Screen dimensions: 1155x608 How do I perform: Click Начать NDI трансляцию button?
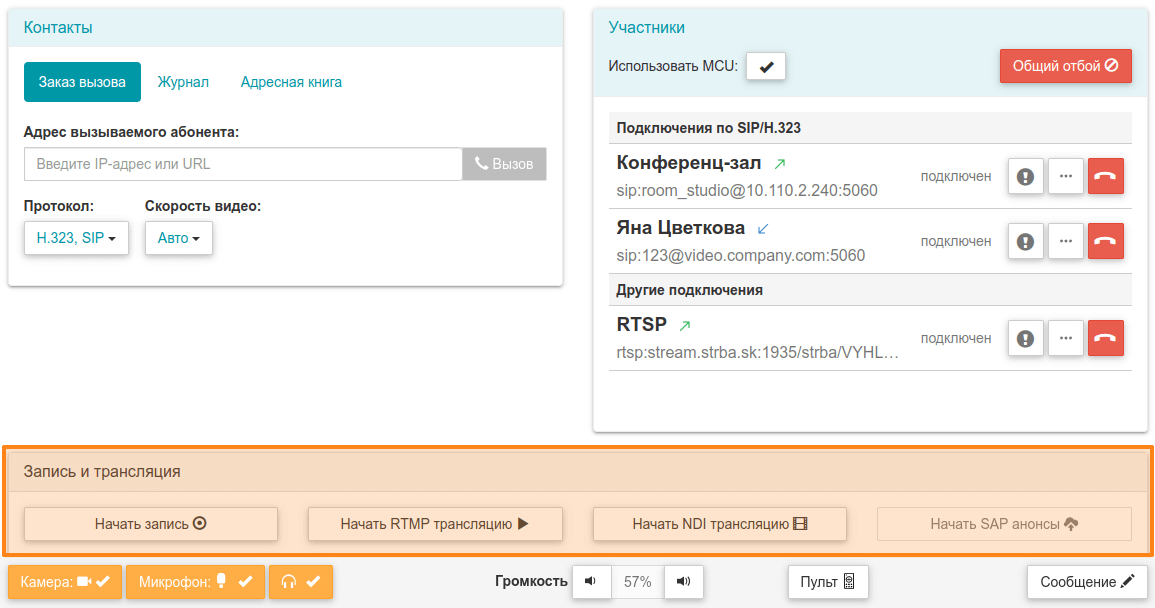coord(720,524)
